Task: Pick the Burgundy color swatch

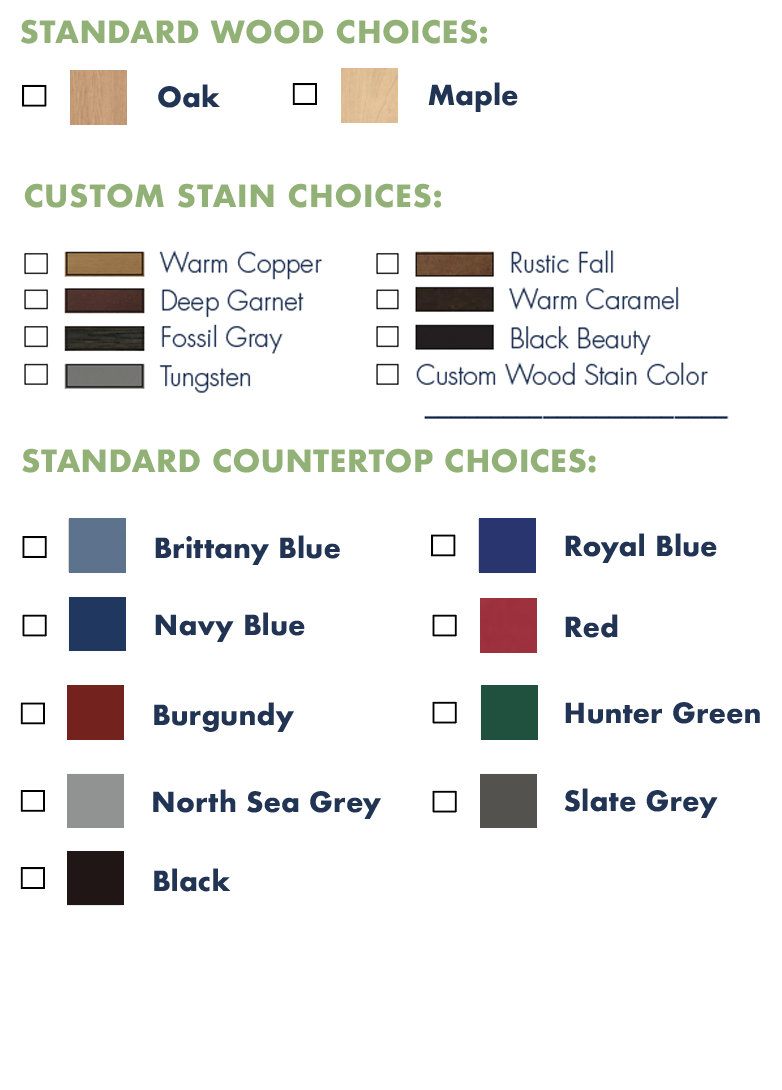Action: click(95, 712)
